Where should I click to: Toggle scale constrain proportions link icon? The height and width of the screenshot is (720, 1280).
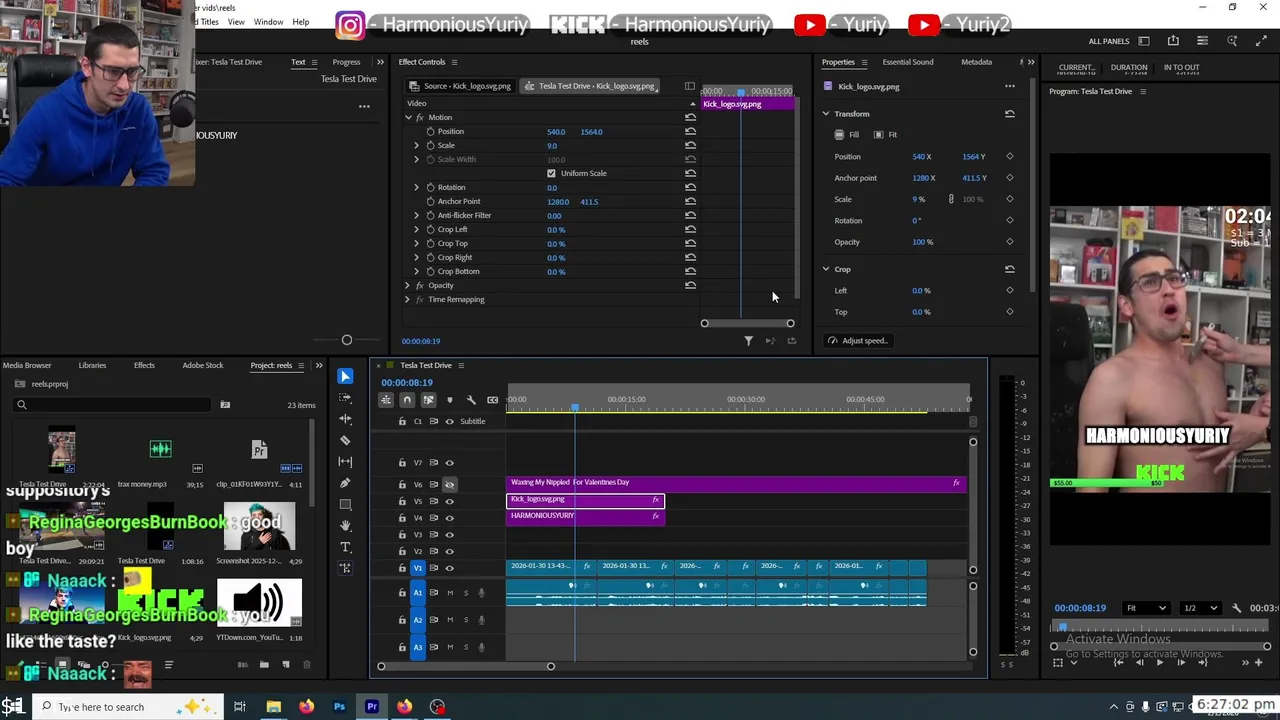[x=951, y=199]
